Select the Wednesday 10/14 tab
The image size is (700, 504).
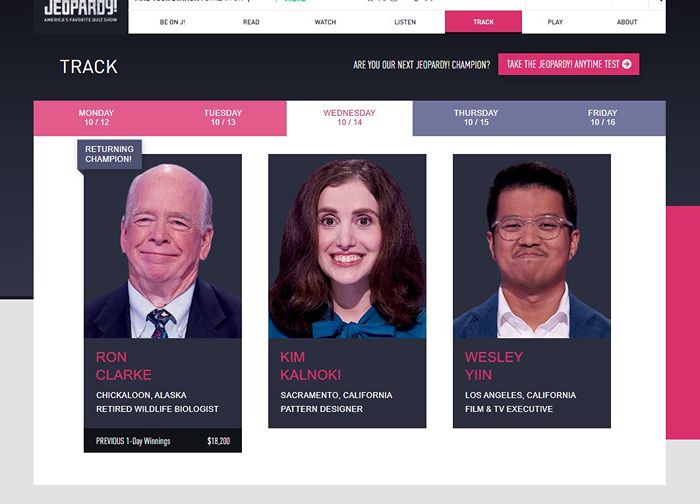coord(350,118)
